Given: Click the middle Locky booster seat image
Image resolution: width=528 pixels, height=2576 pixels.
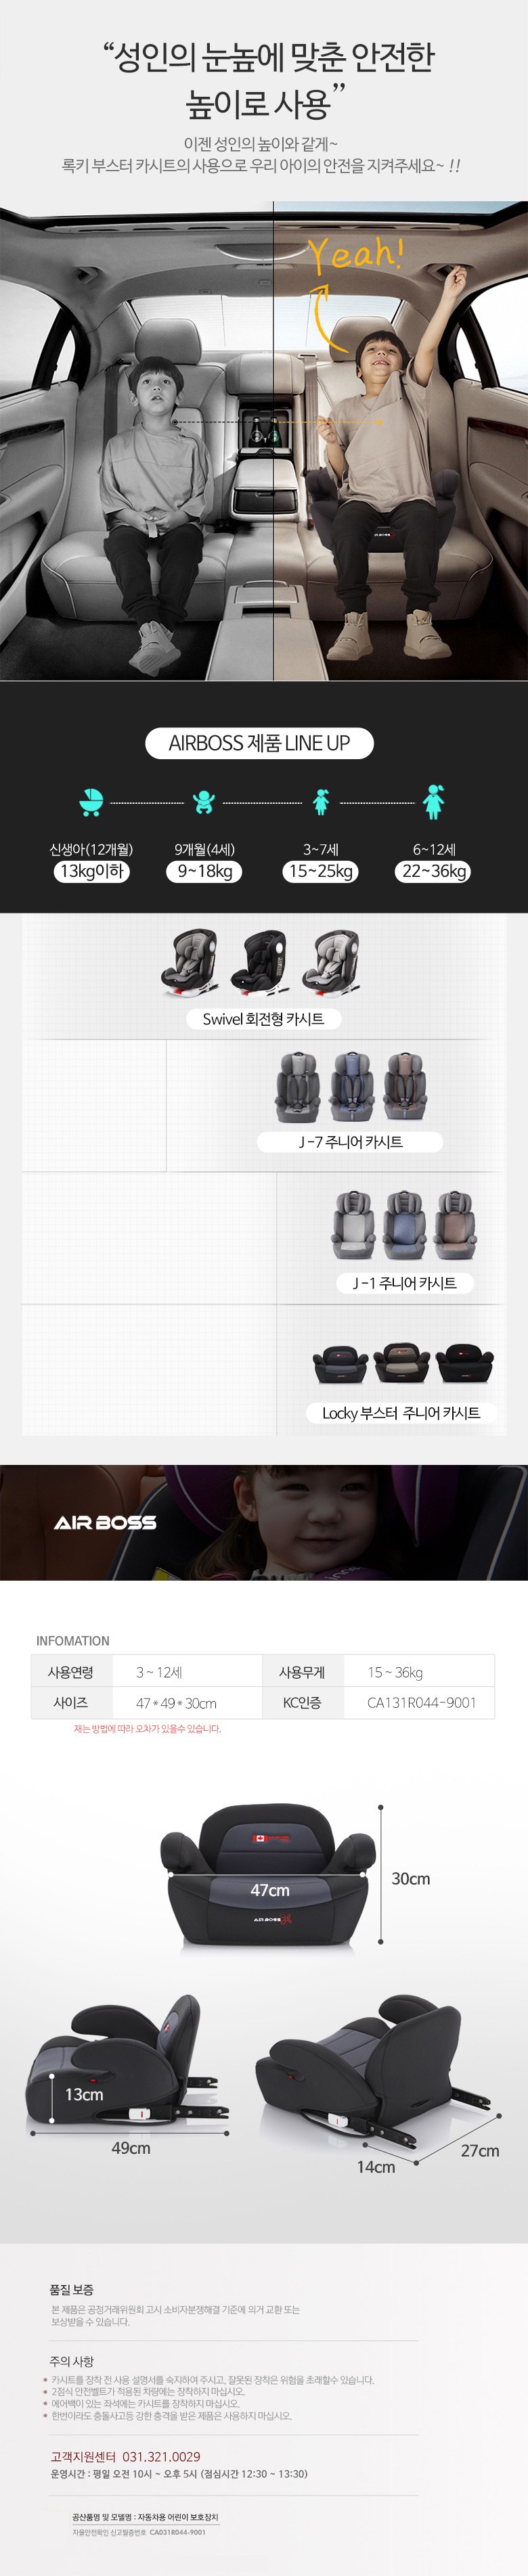Looking at the screenshot, I should [401, 1362].
